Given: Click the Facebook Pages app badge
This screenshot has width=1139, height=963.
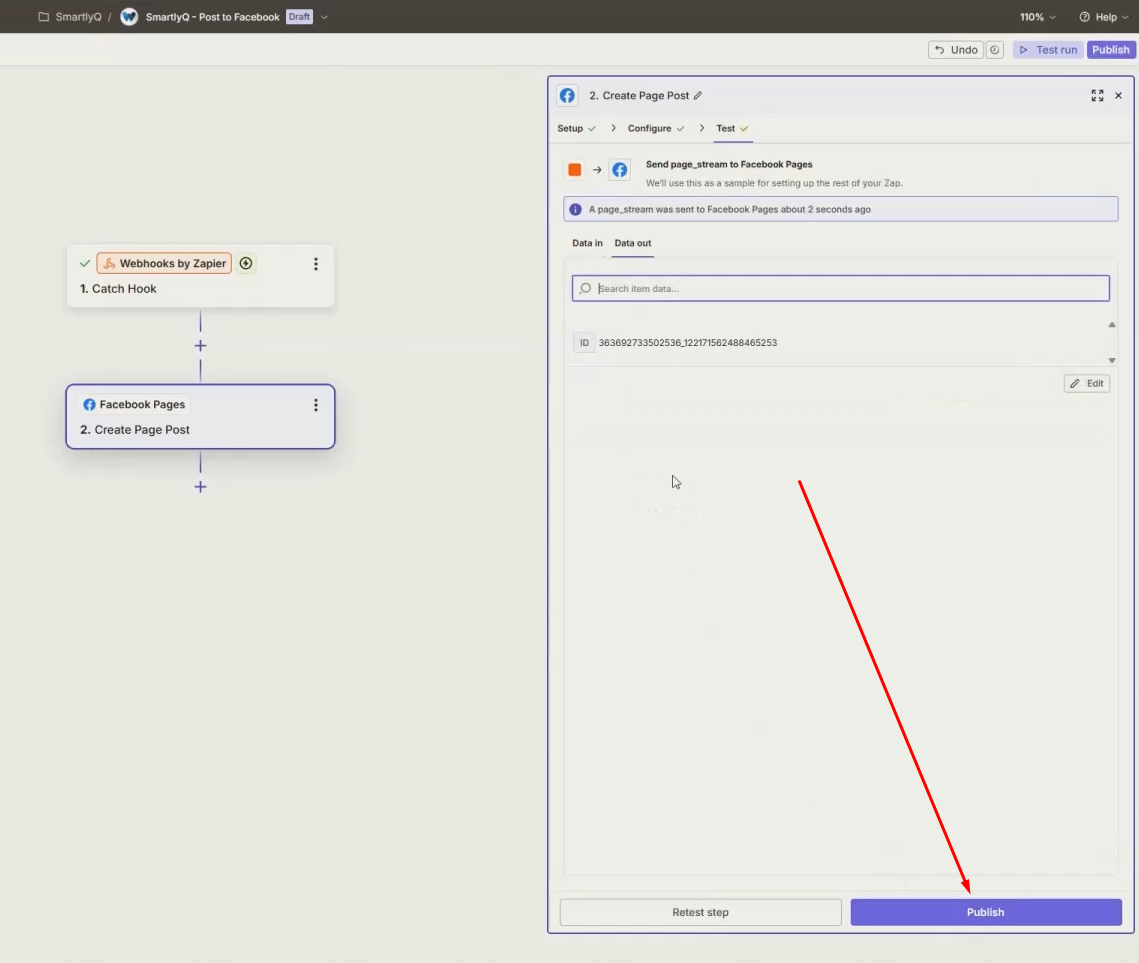Looking at the screenshot, I should [134, 405].
